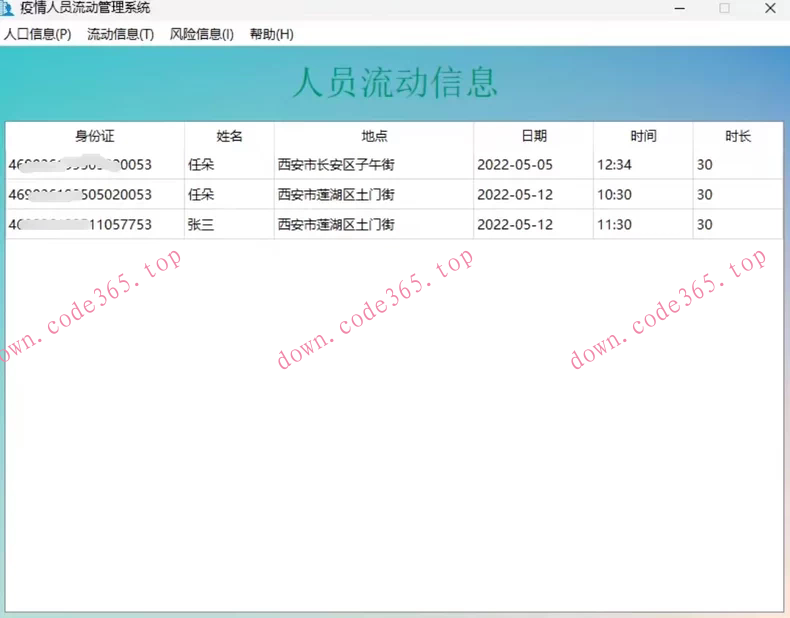
Task: Click the 地点 column header
Action: [x=374, y=136]
